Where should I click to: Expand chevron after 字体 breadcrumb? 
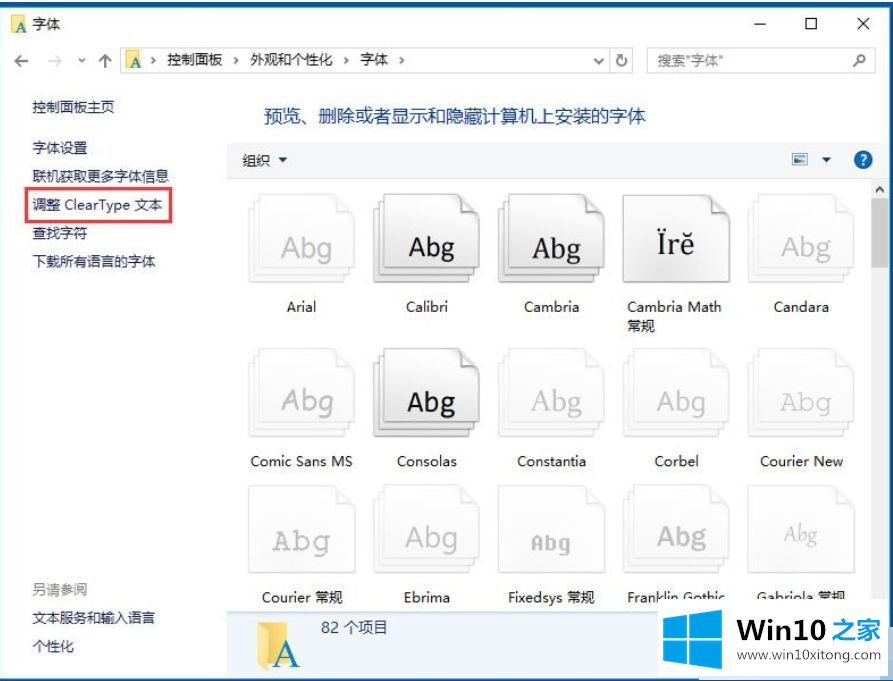402,60
